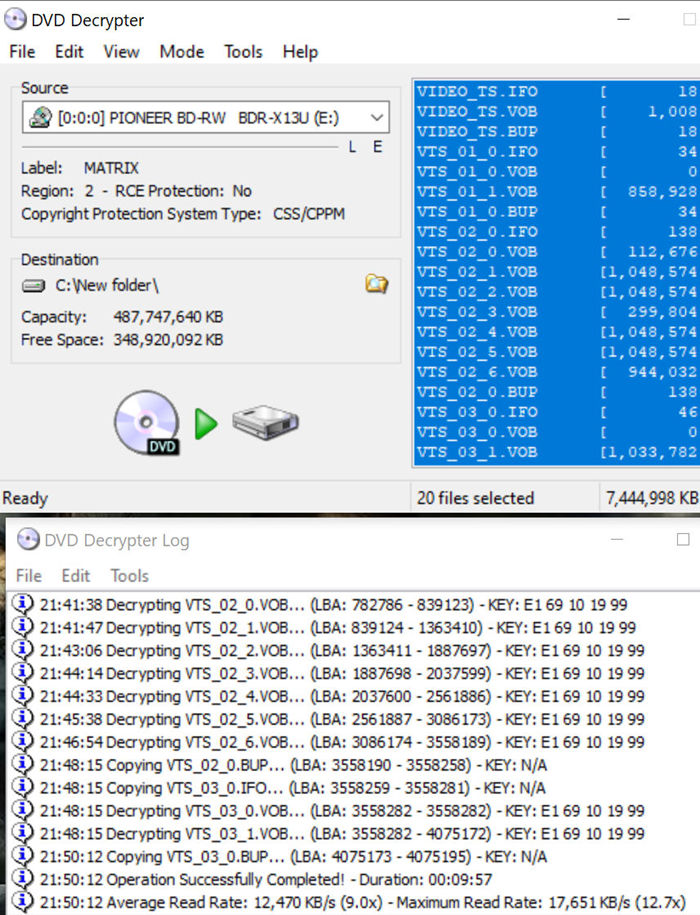
Task: Click the DVD Decrypter title bar icon
Action: pos(15,19)
